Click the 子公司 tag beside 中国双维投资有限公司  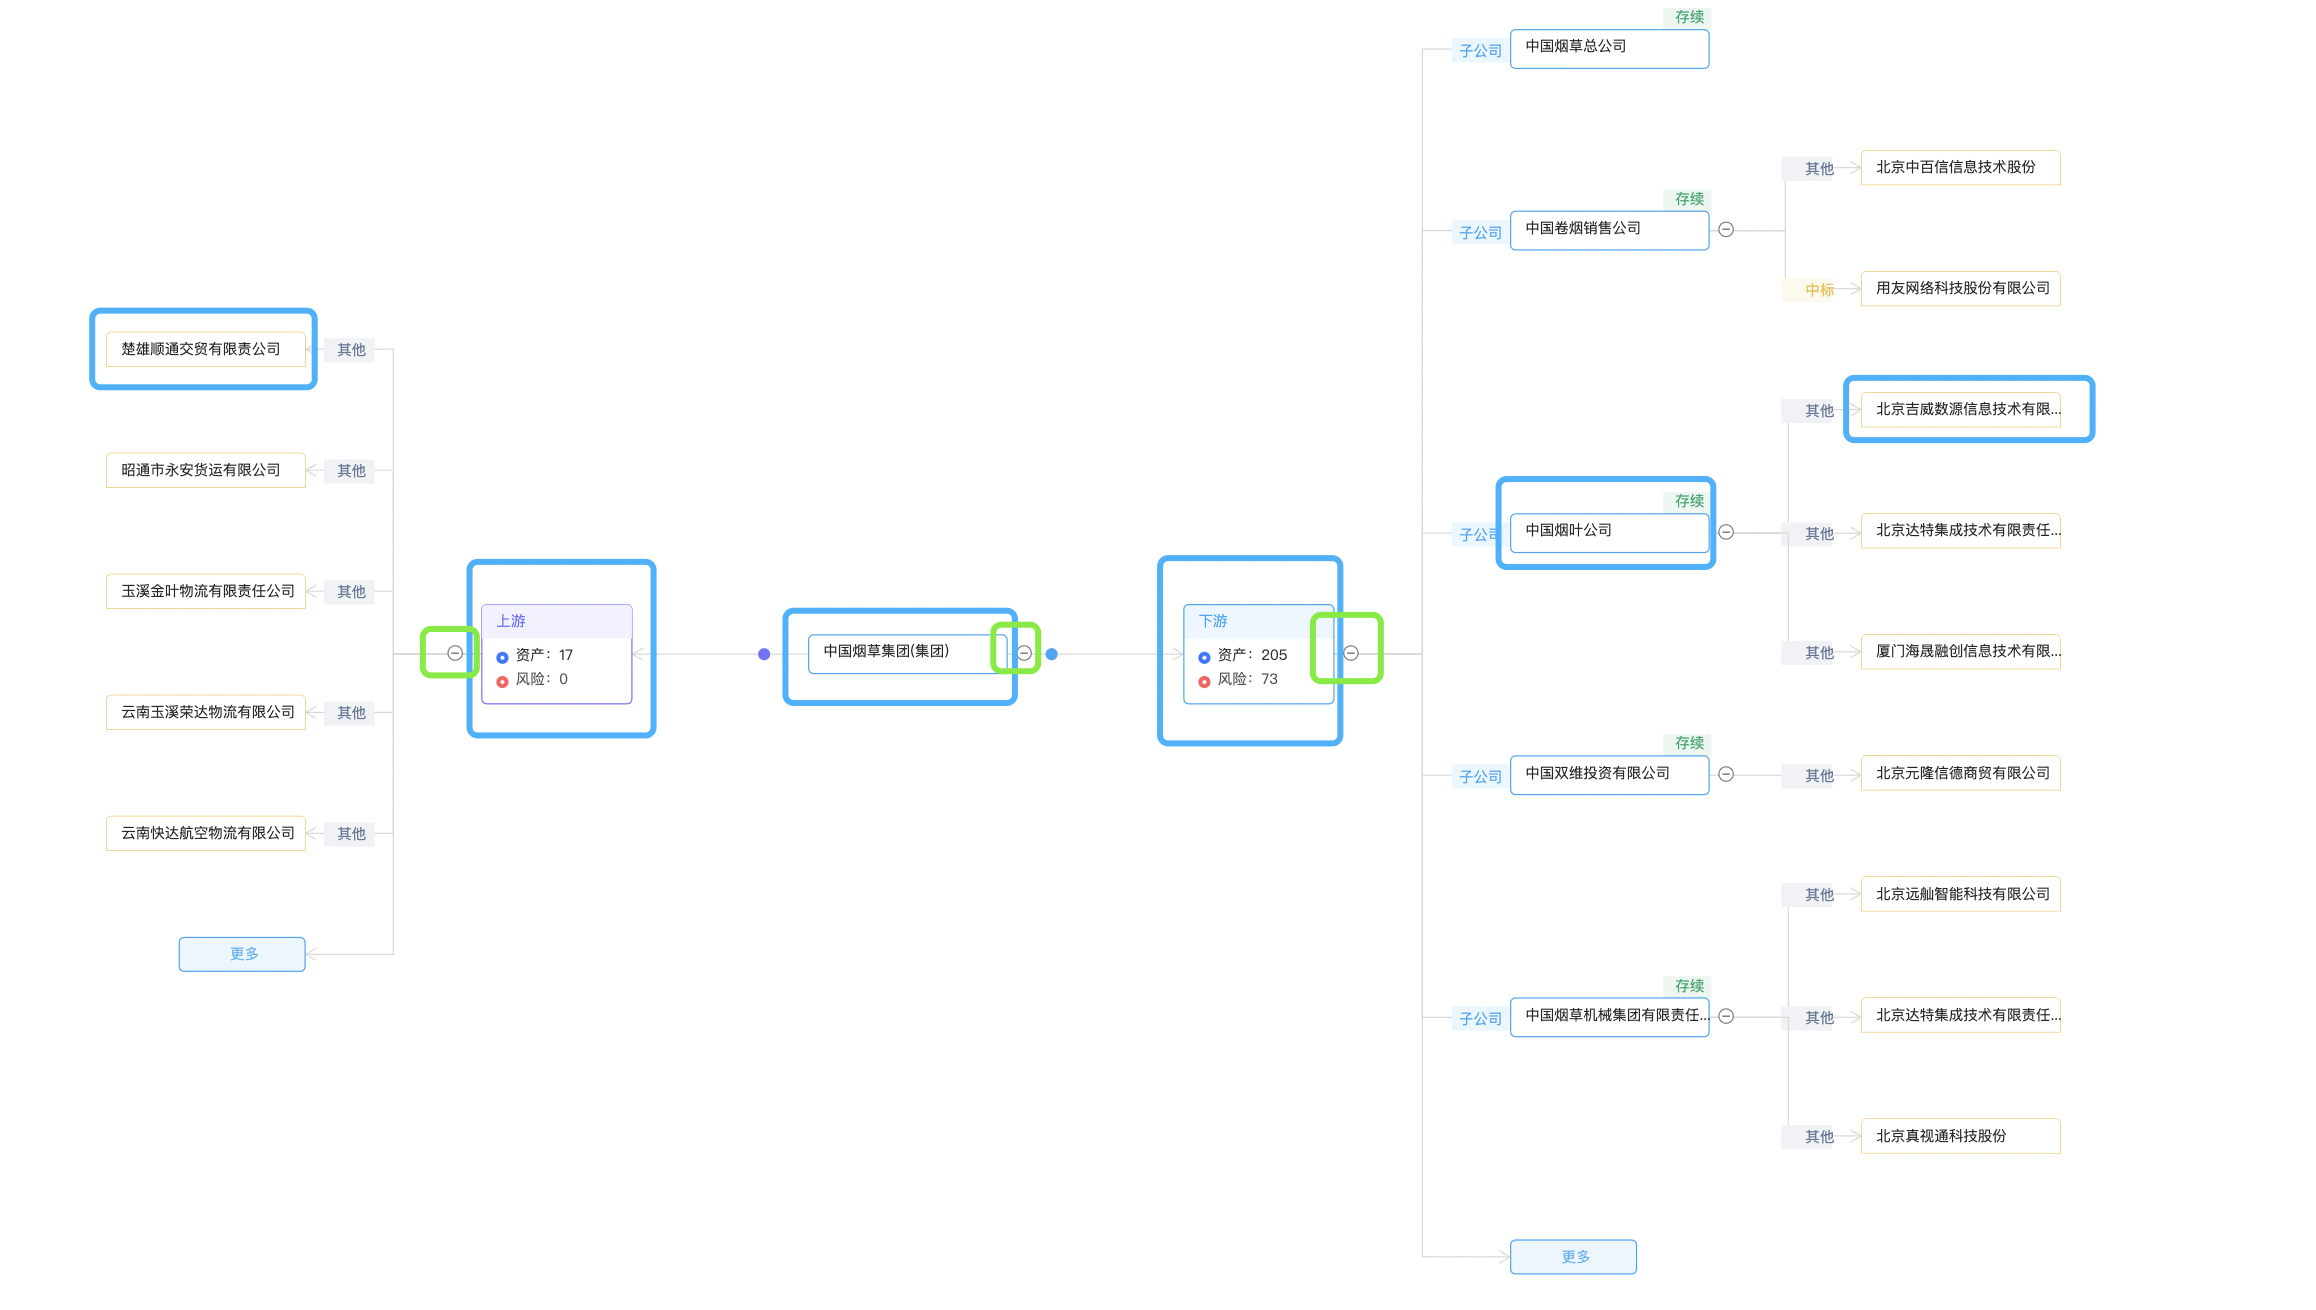[1480, 777]
